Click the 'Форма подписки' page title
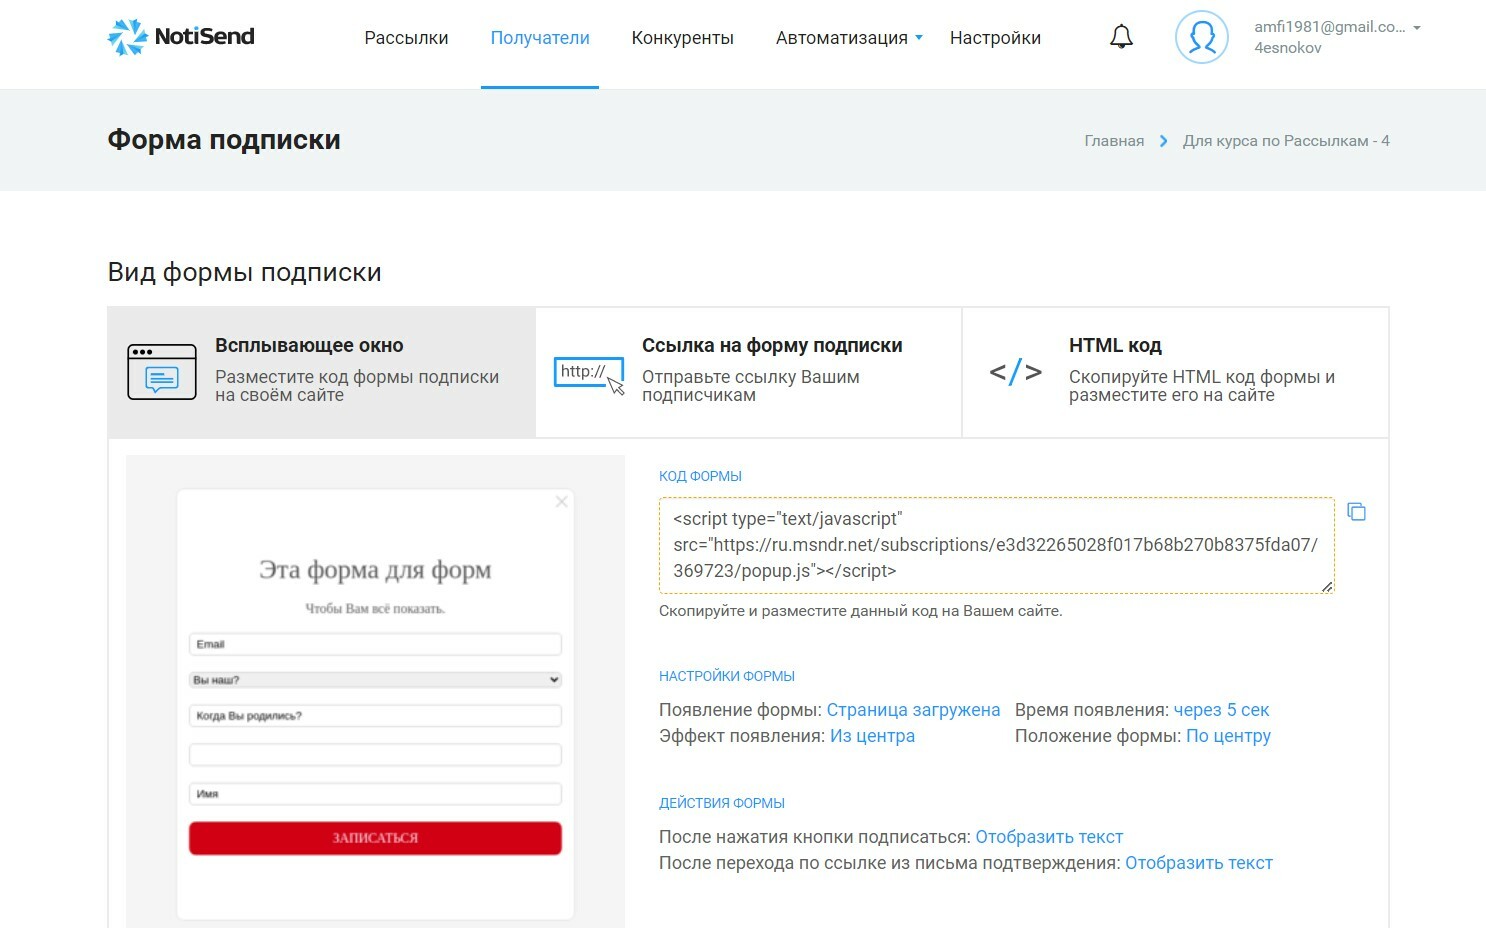 point(224,140)
